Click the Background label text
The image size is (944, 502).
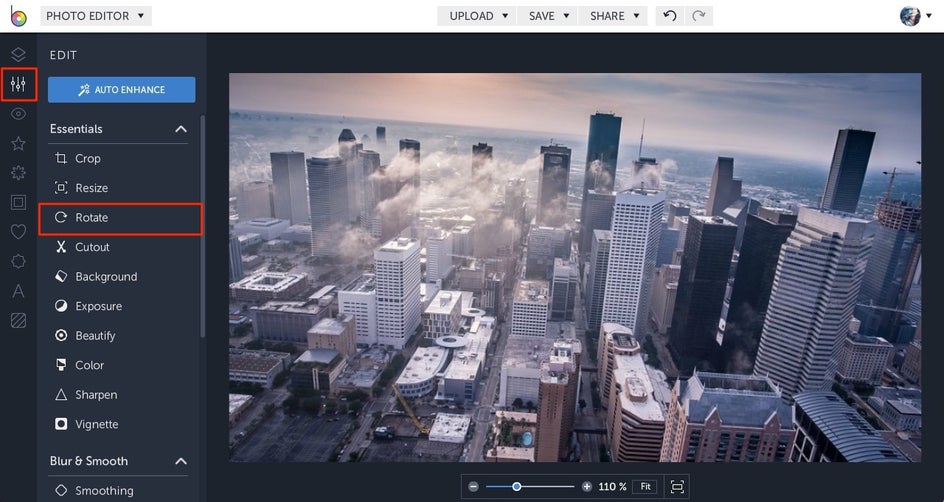pyautogui.click(x=106, y=277)
